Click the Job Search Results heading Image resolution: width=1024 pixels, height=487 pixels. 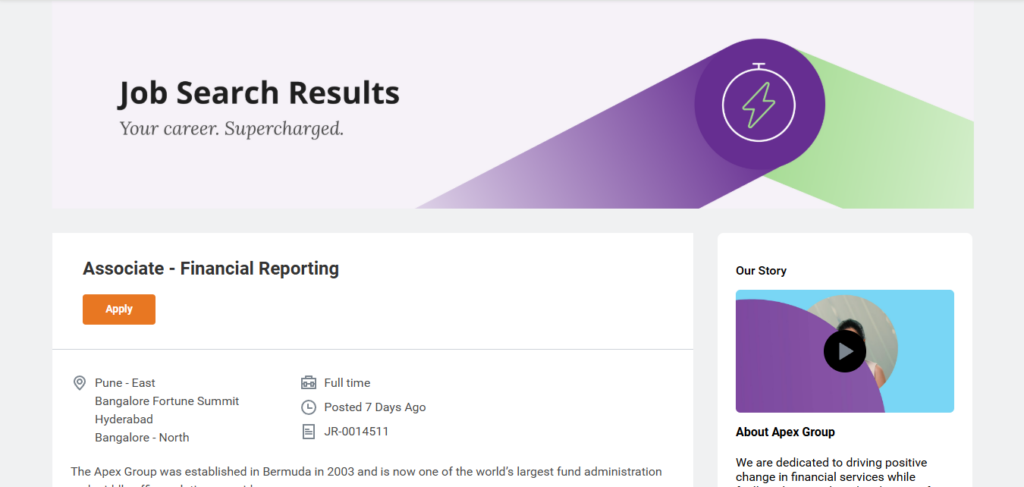pos(259,93)
